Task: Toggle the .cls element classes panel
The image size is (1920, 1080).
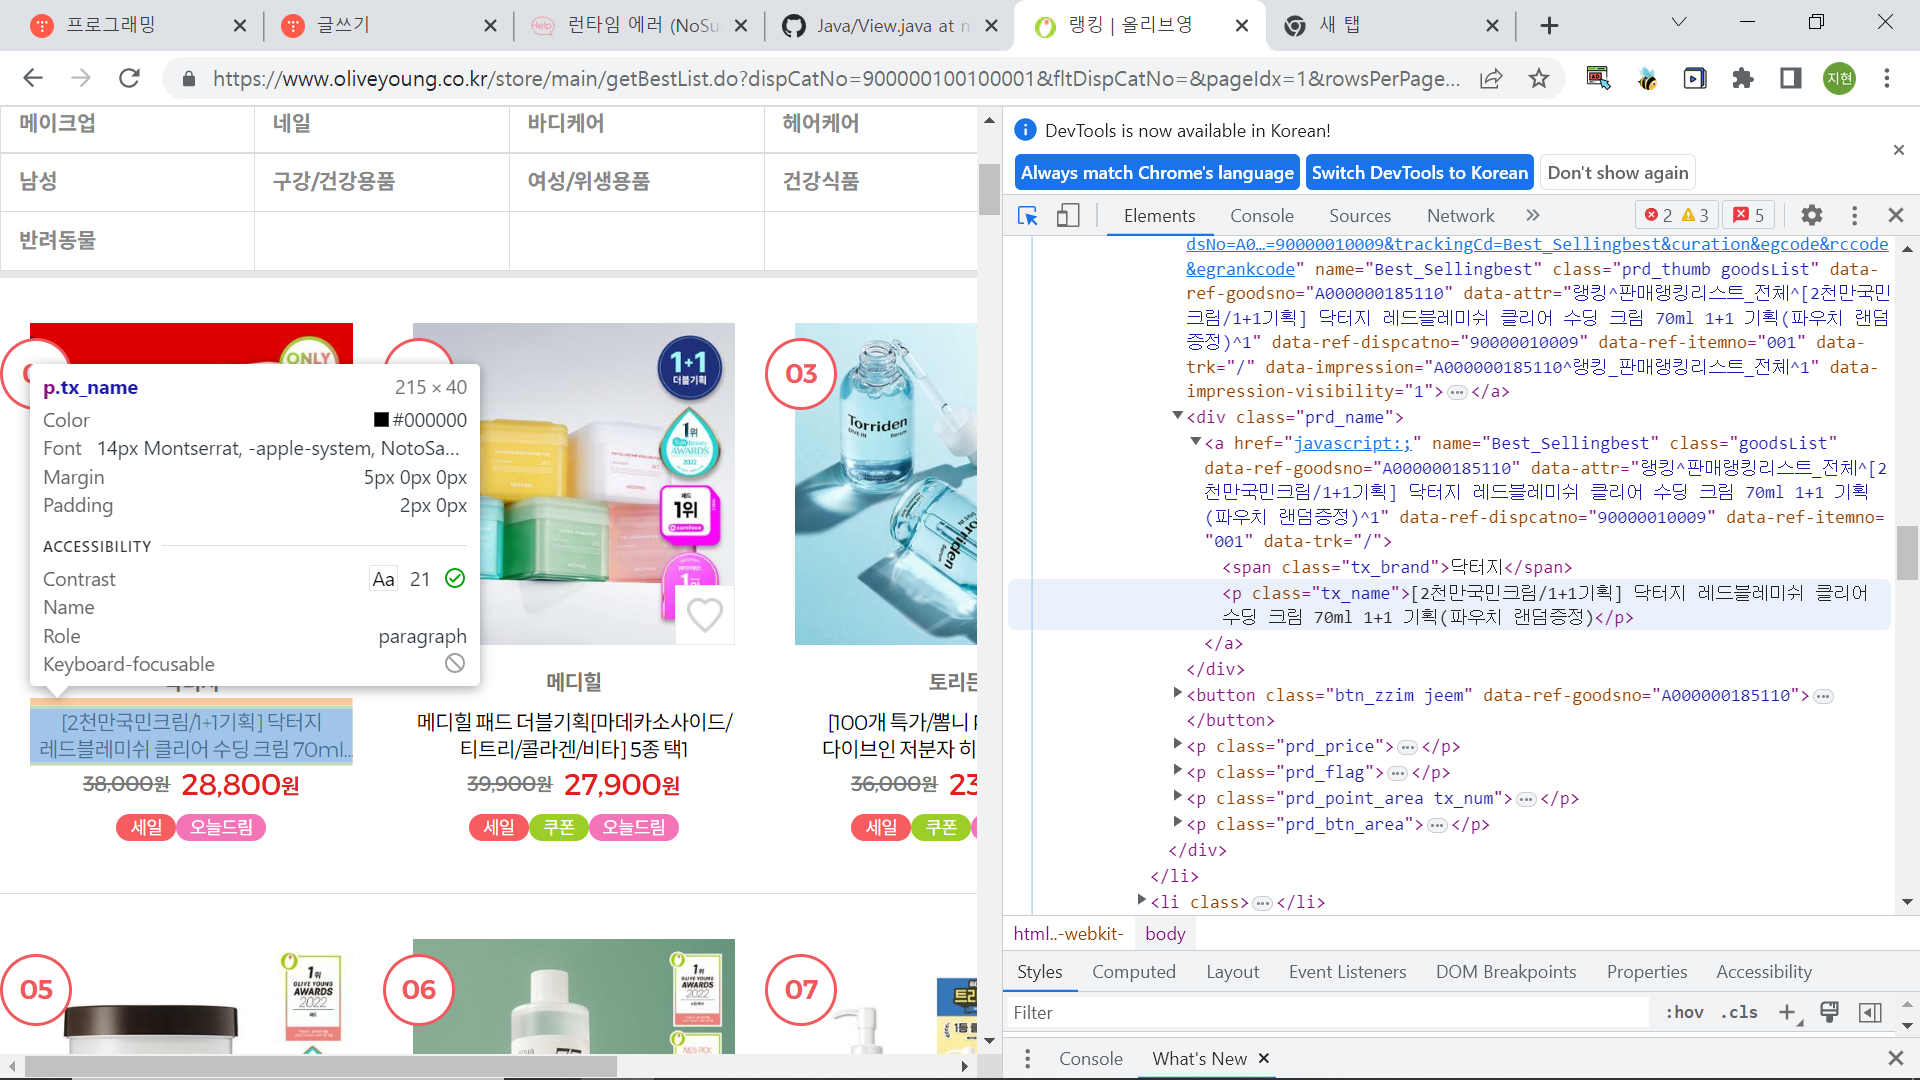Action: click(1739, 1012)
